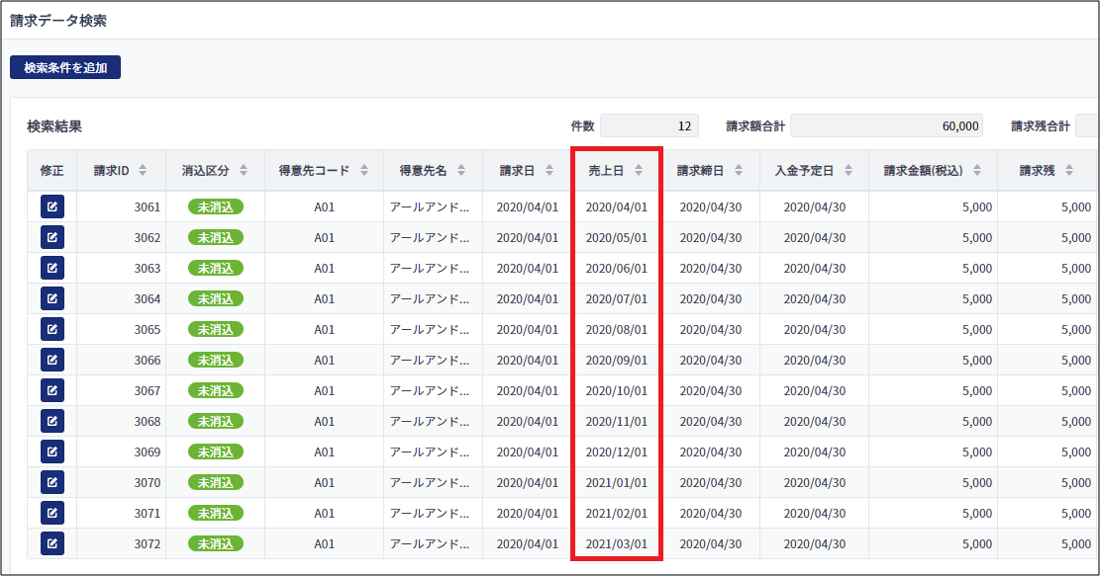Open edit icon for invoice 3063
The image size is (1100, 576).
point(52,268)
